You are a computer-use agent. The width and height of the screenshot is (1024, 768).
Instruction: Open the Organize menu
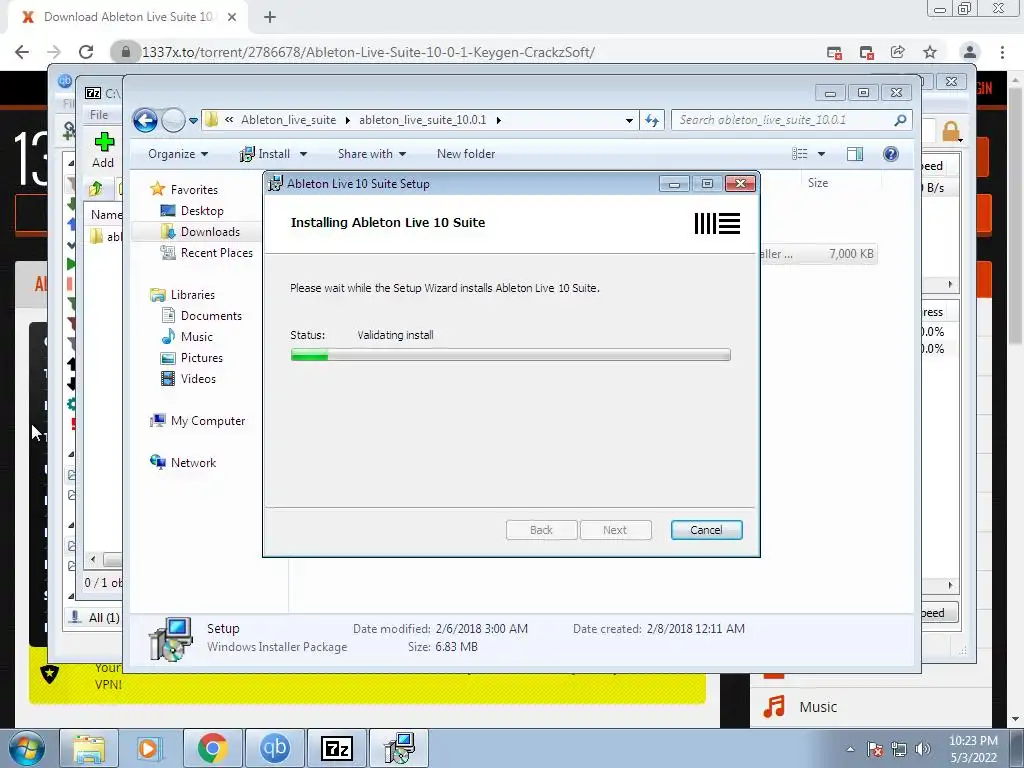tap(178, 154)
